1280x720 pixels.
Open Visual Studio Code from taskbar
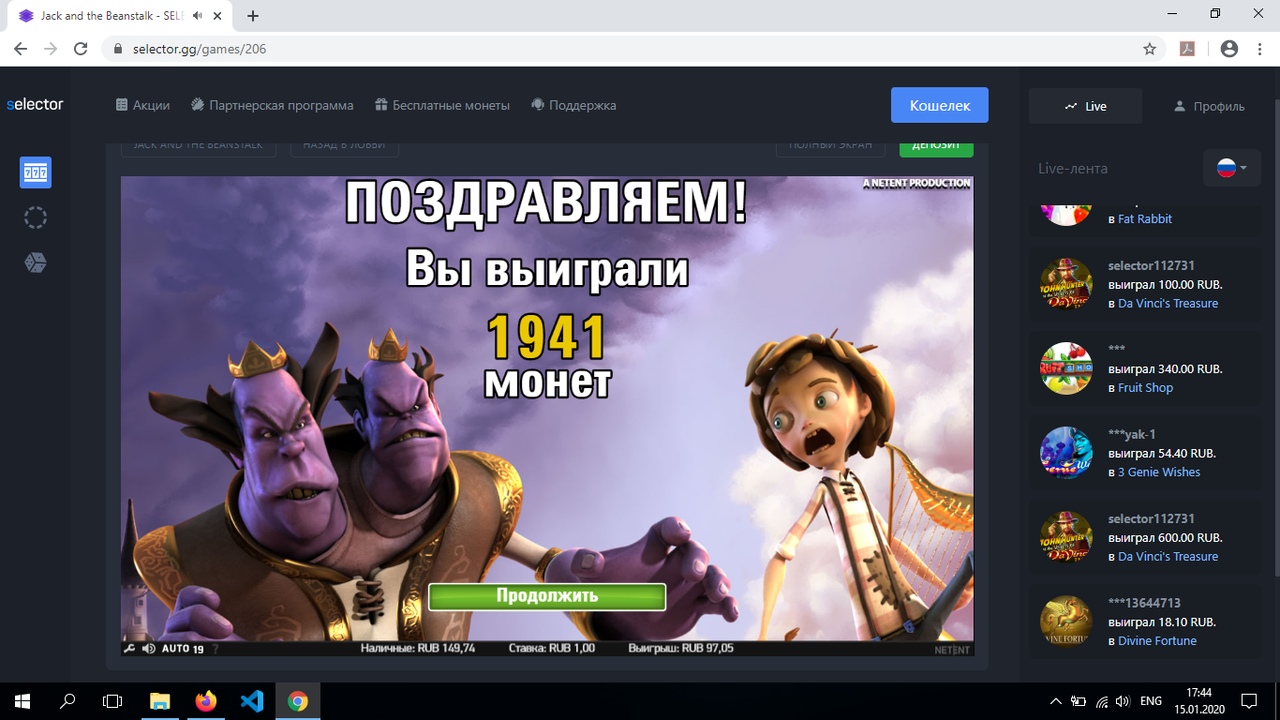point(252,701)
